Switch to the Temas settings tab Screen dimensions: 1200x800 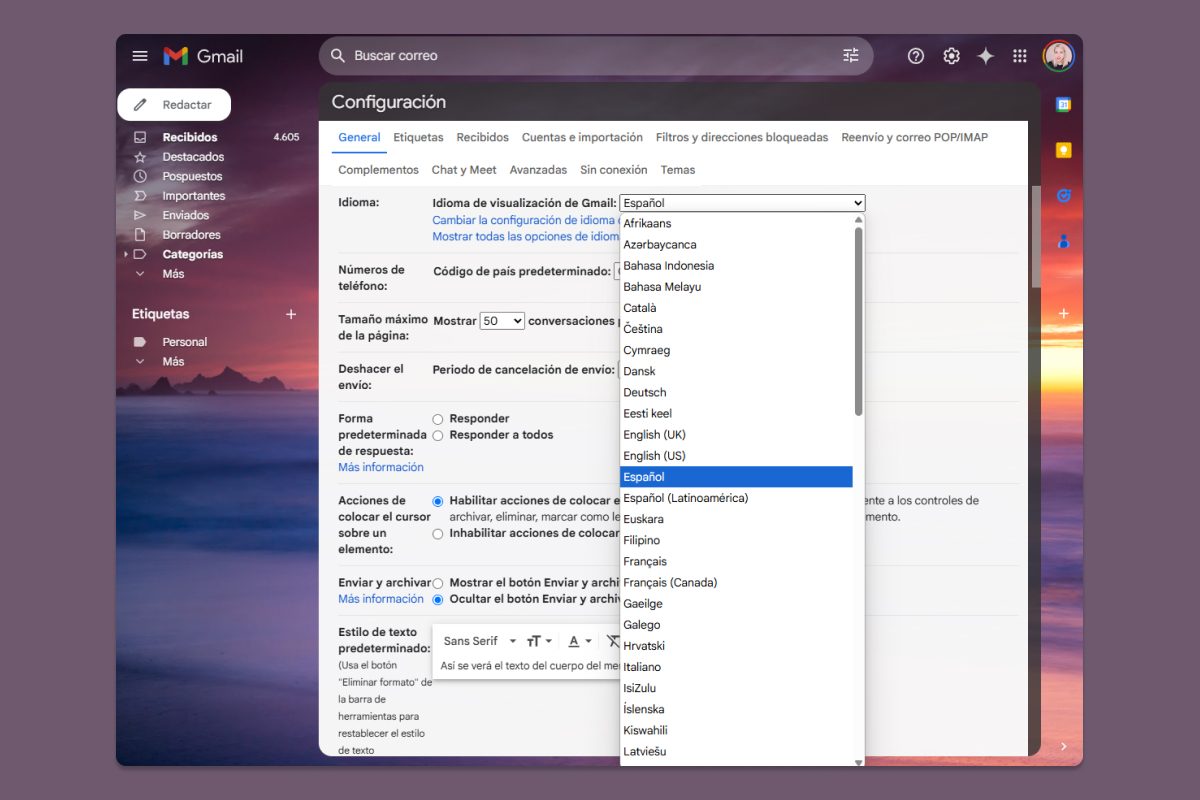tap(678, 169)
